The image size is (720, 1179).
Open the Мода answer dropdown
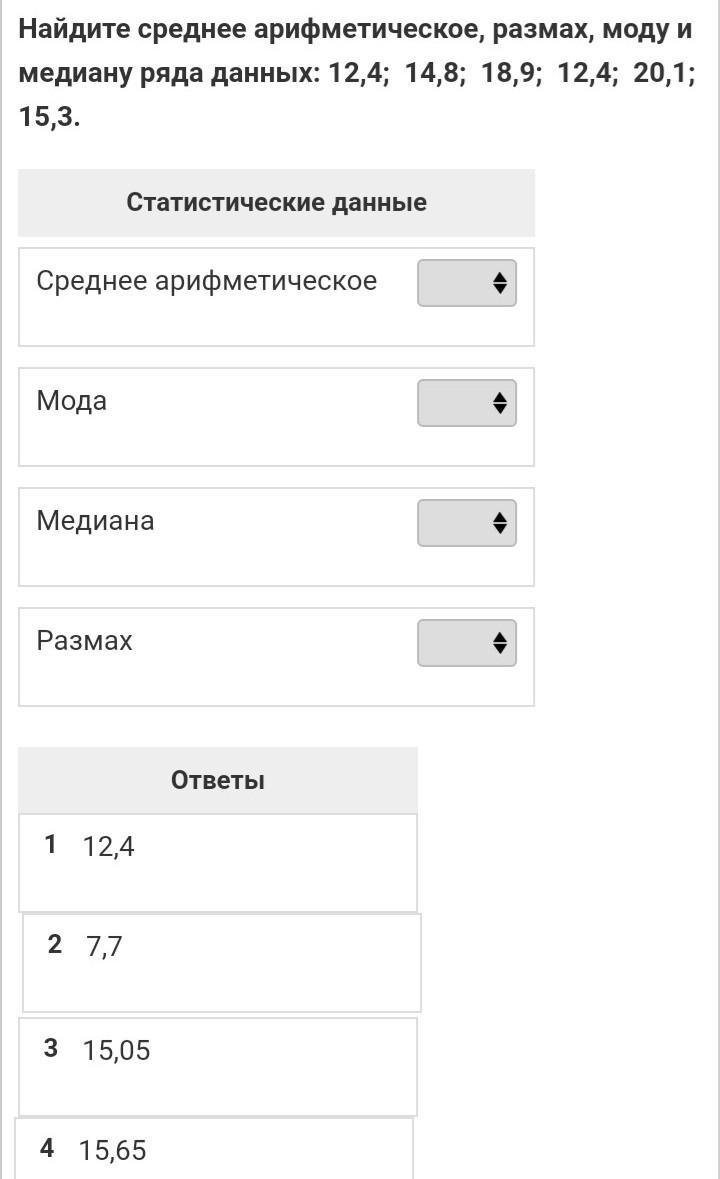point(466,403)
